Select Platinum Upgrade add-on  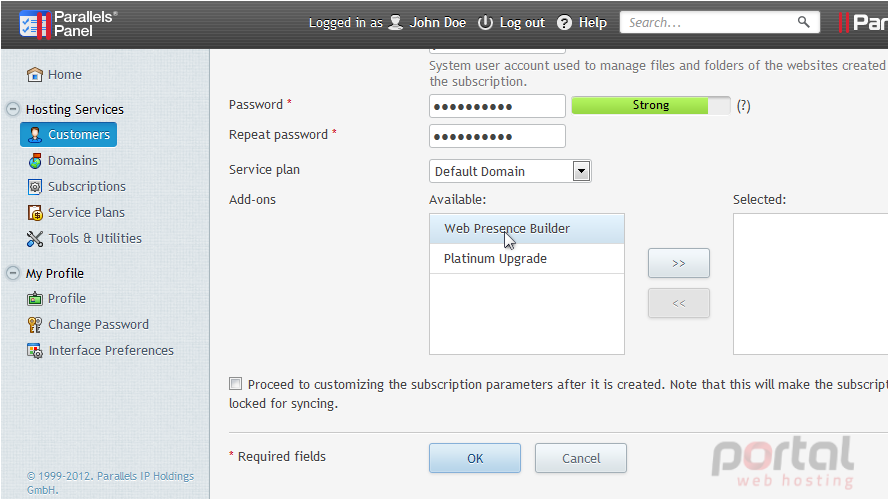click(x=527, y=259)
